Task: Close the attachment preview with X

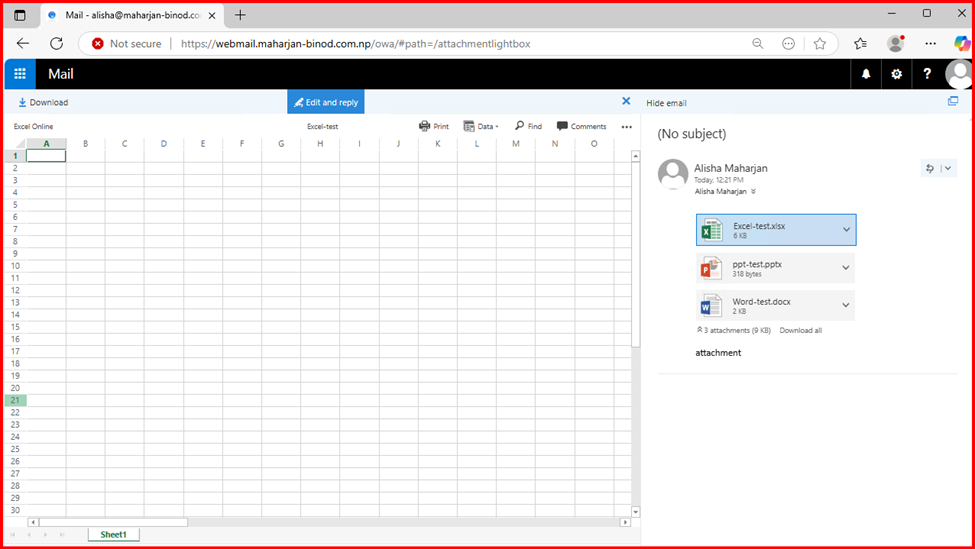Action: tap(626, 101)
